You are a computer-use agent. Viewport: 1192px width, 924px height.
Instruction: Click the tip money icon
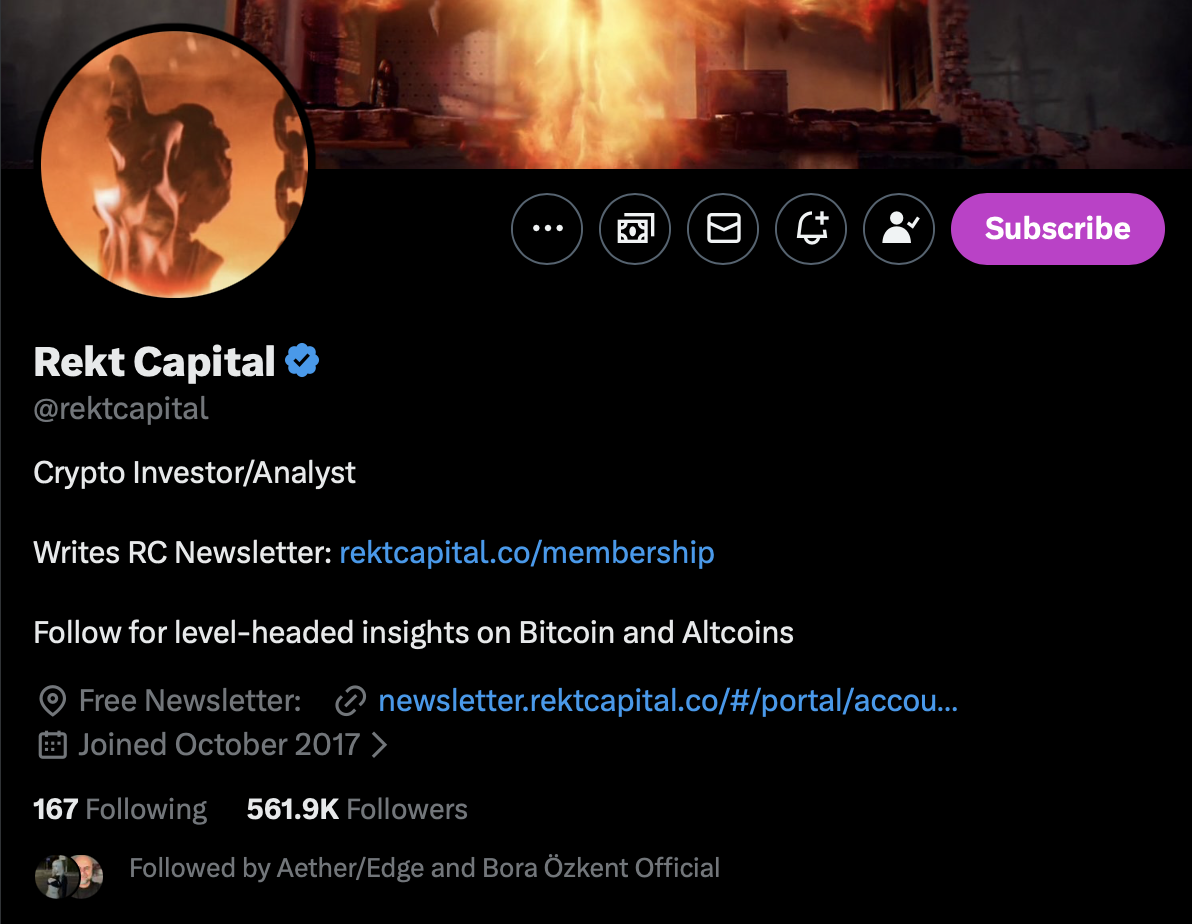click(635, 228)
